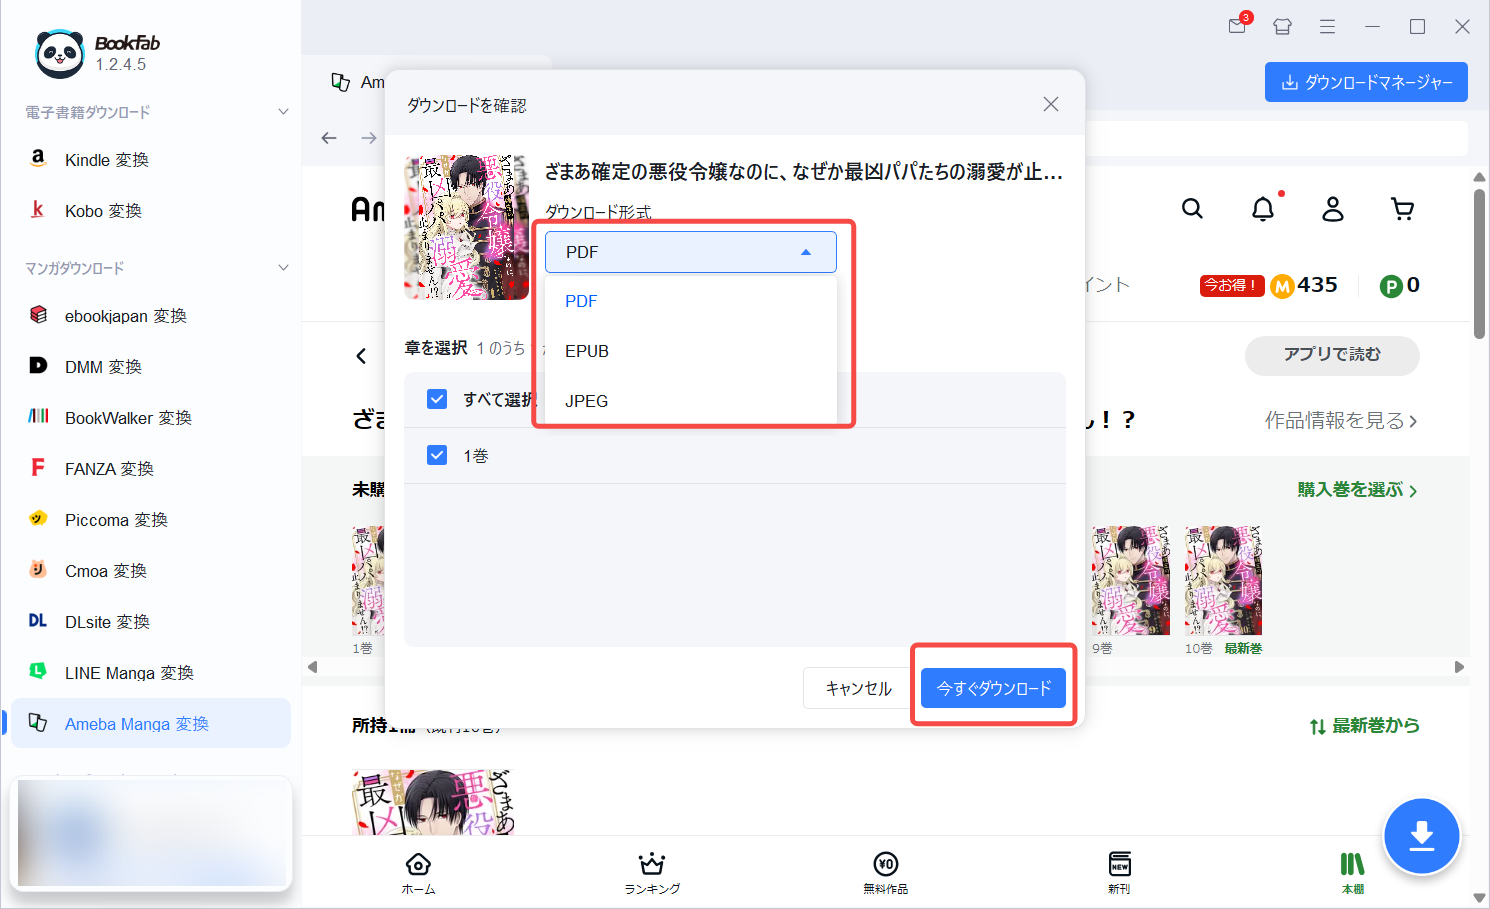The image size is (1490, 909).
Task: Select the Ameba browser tab
Action: coord(358,82)
